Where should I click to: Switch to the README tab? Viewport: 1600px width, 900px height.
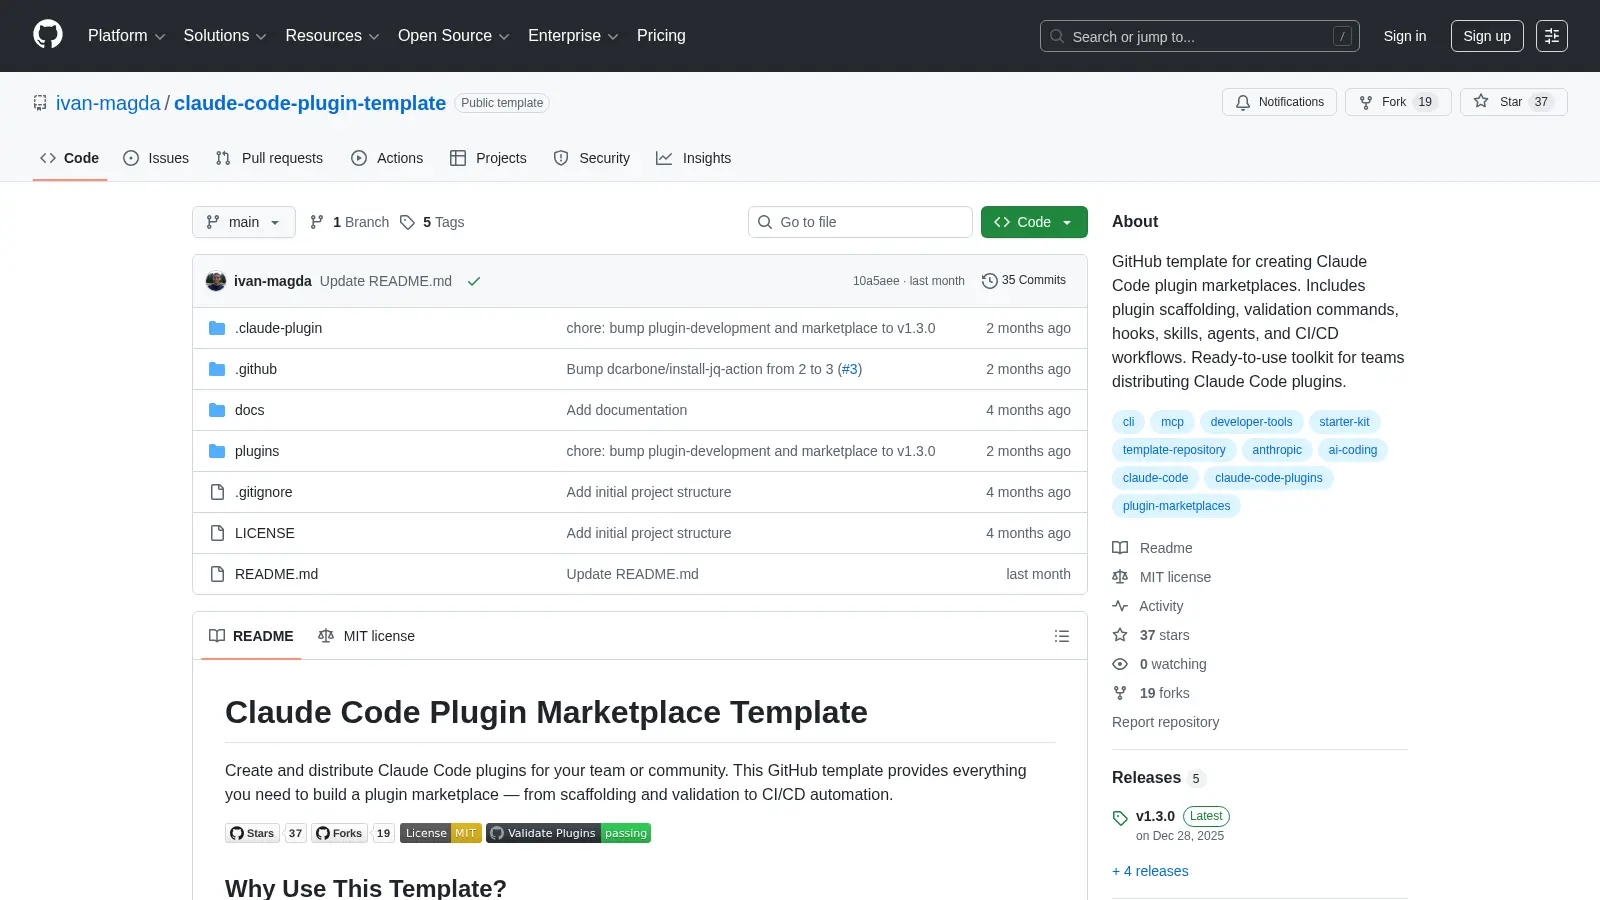tap(251, 636)
